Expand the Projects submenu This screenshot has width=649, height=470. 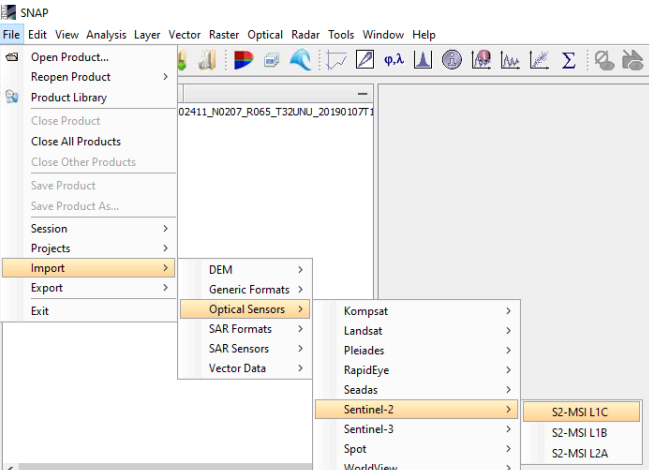pos(89,248)
